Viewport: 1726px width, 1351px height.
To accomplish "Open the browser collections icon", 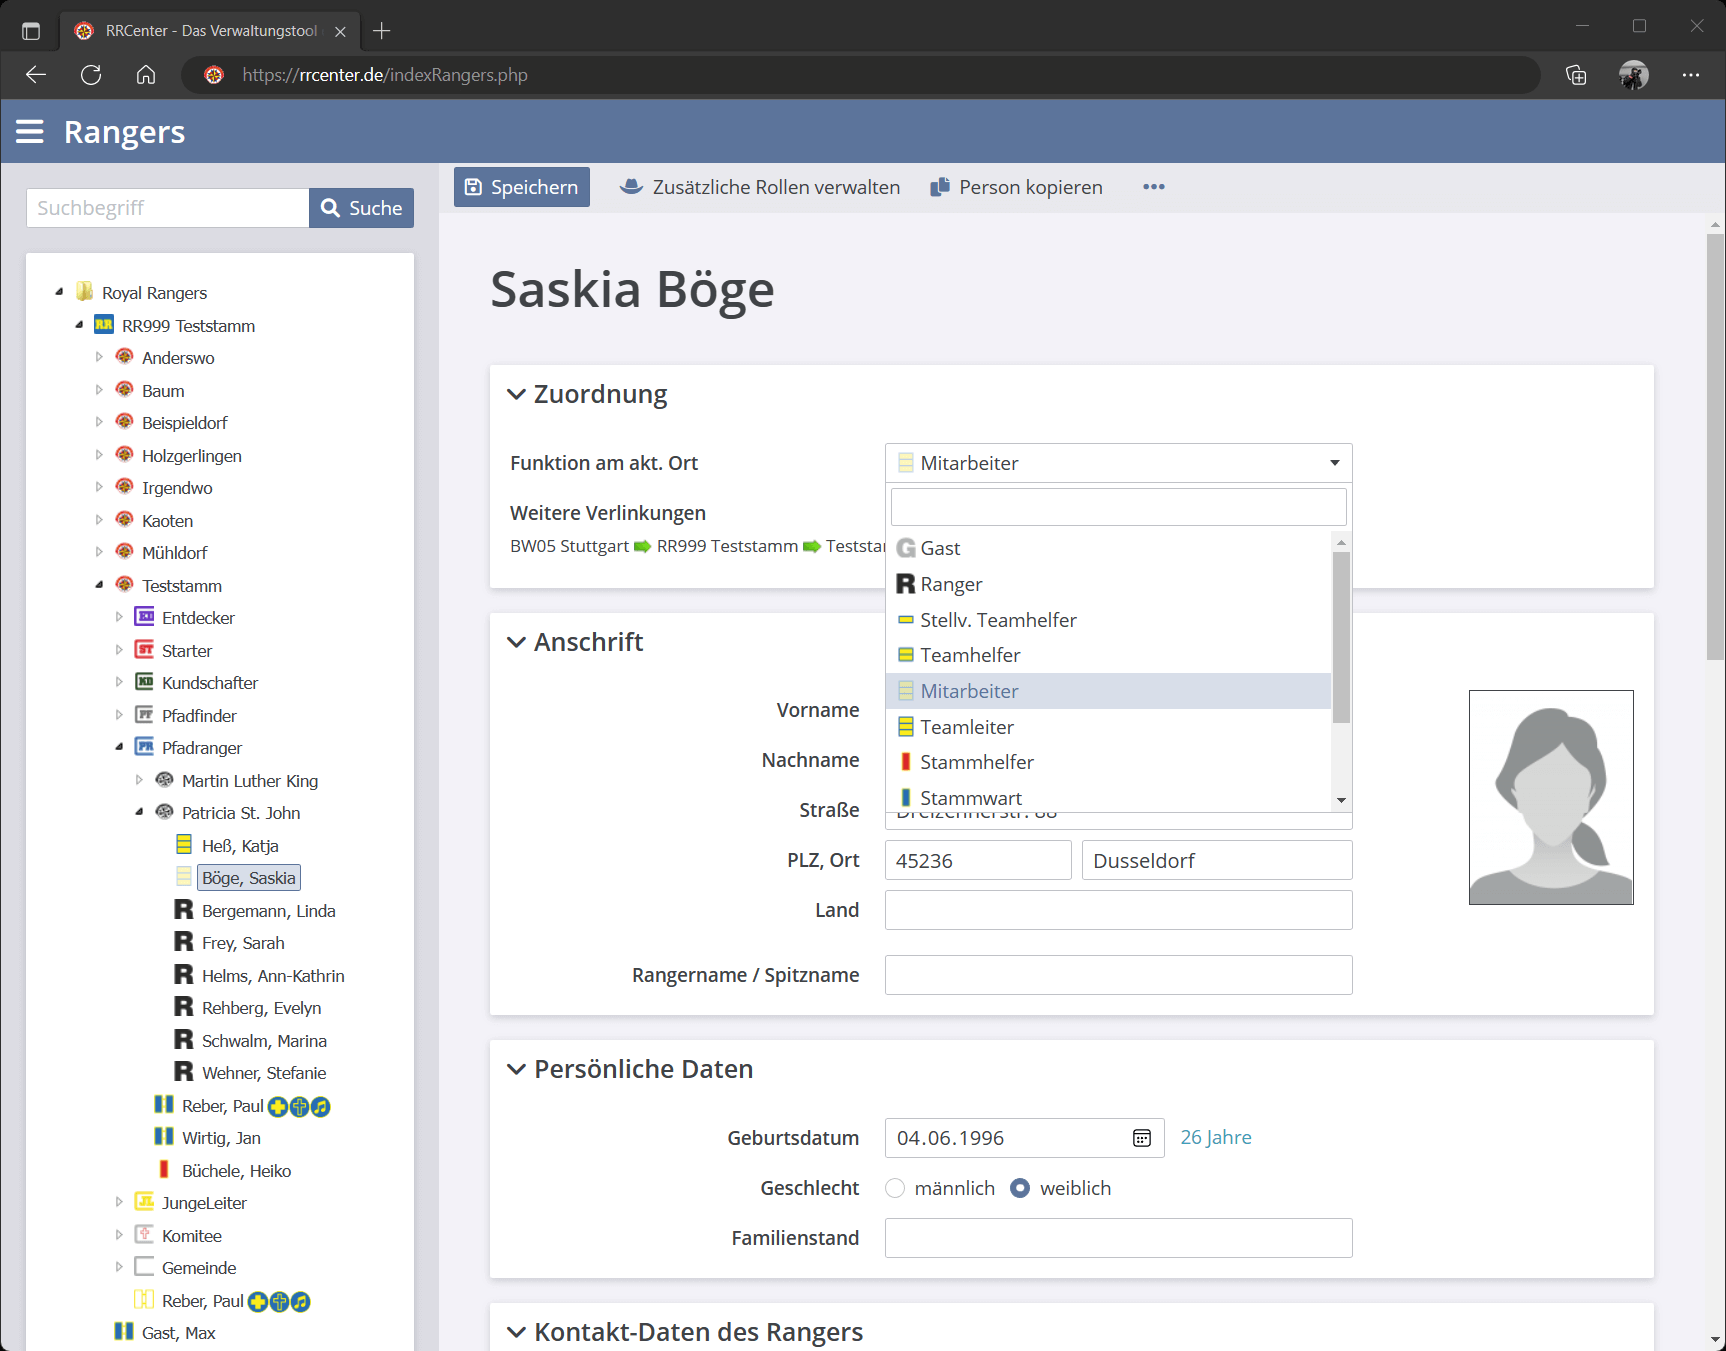I will coord(1575,75).
